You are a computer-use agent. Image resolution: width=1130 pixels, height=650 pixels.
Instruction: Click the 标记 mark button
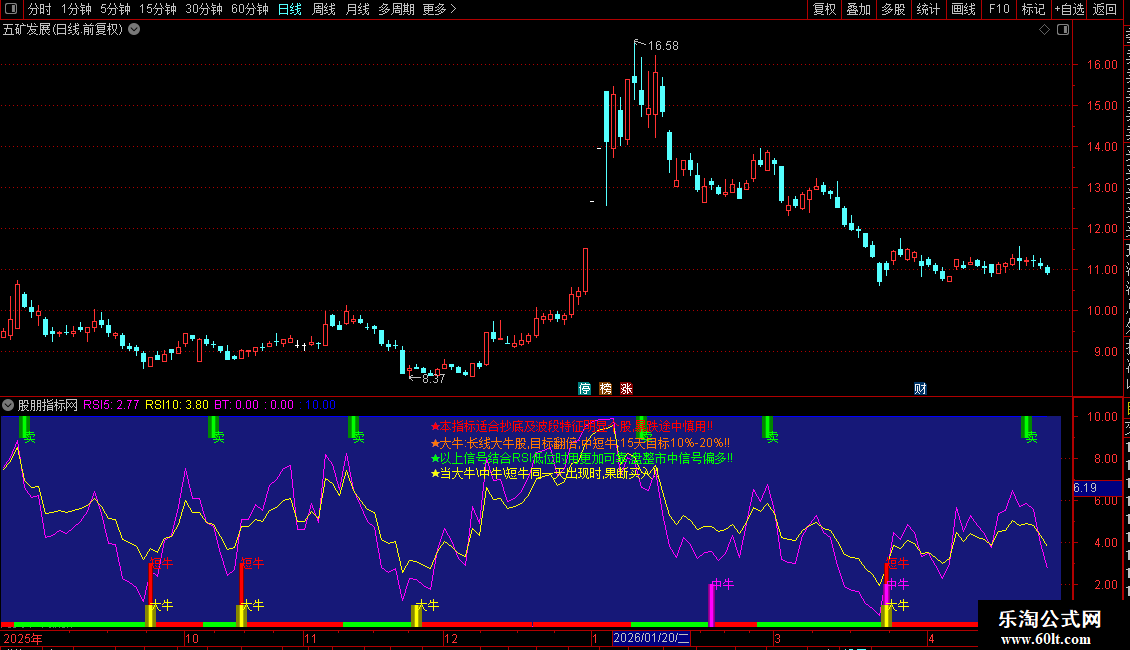click(1033, 9)
